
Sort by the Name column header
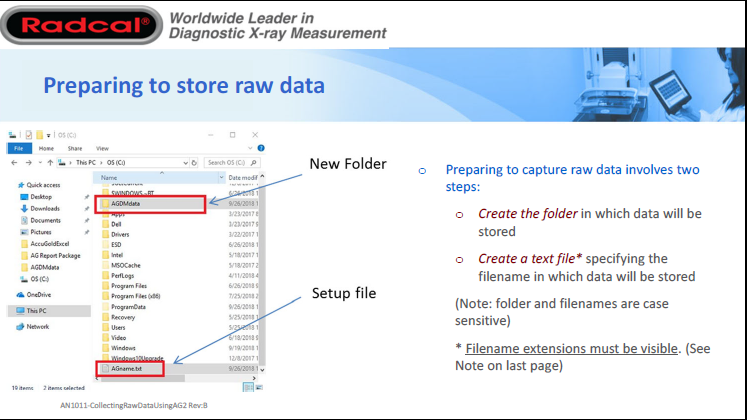109,178
